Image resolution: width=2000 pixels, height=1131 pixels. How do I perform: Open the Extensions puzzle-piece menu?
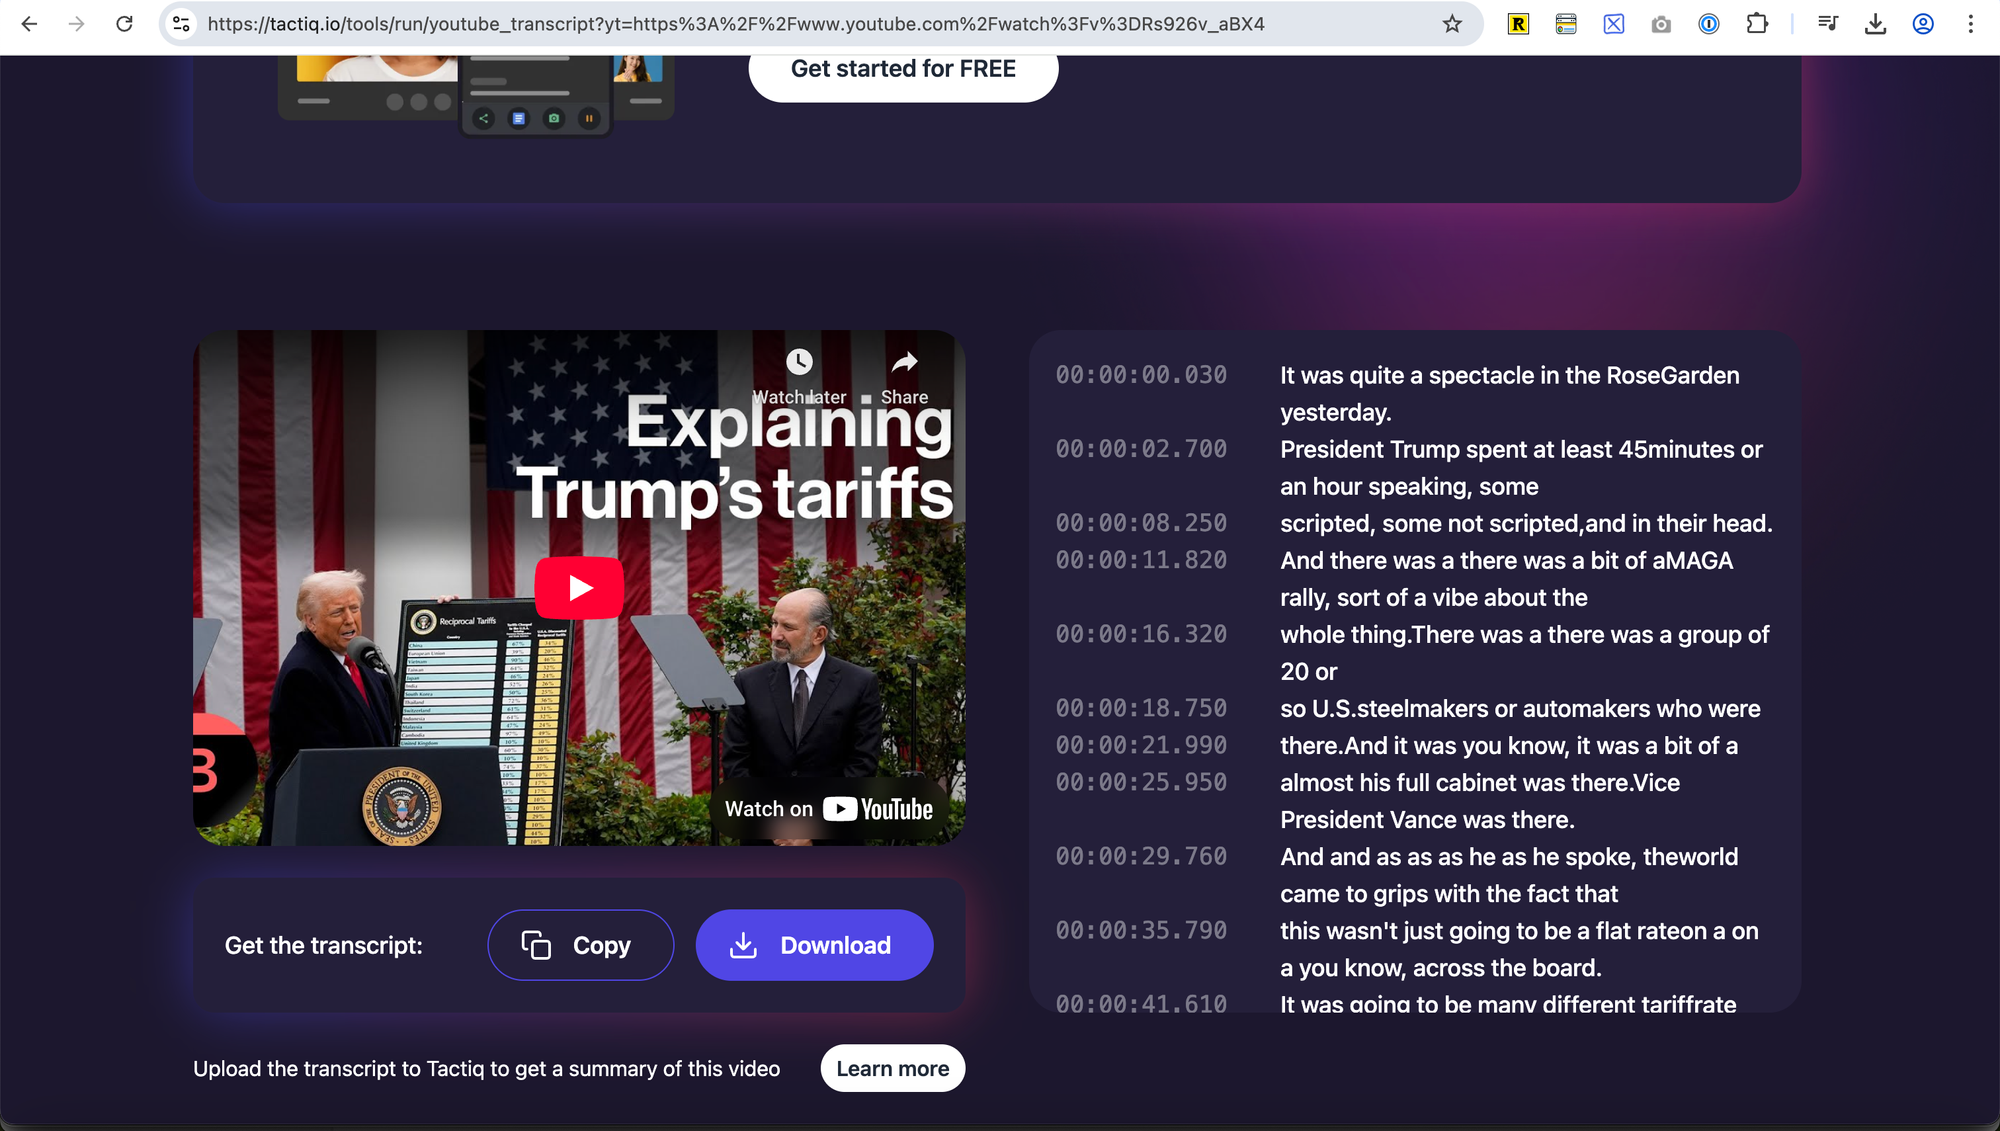pyautogui.click(x=1757, y=24)
